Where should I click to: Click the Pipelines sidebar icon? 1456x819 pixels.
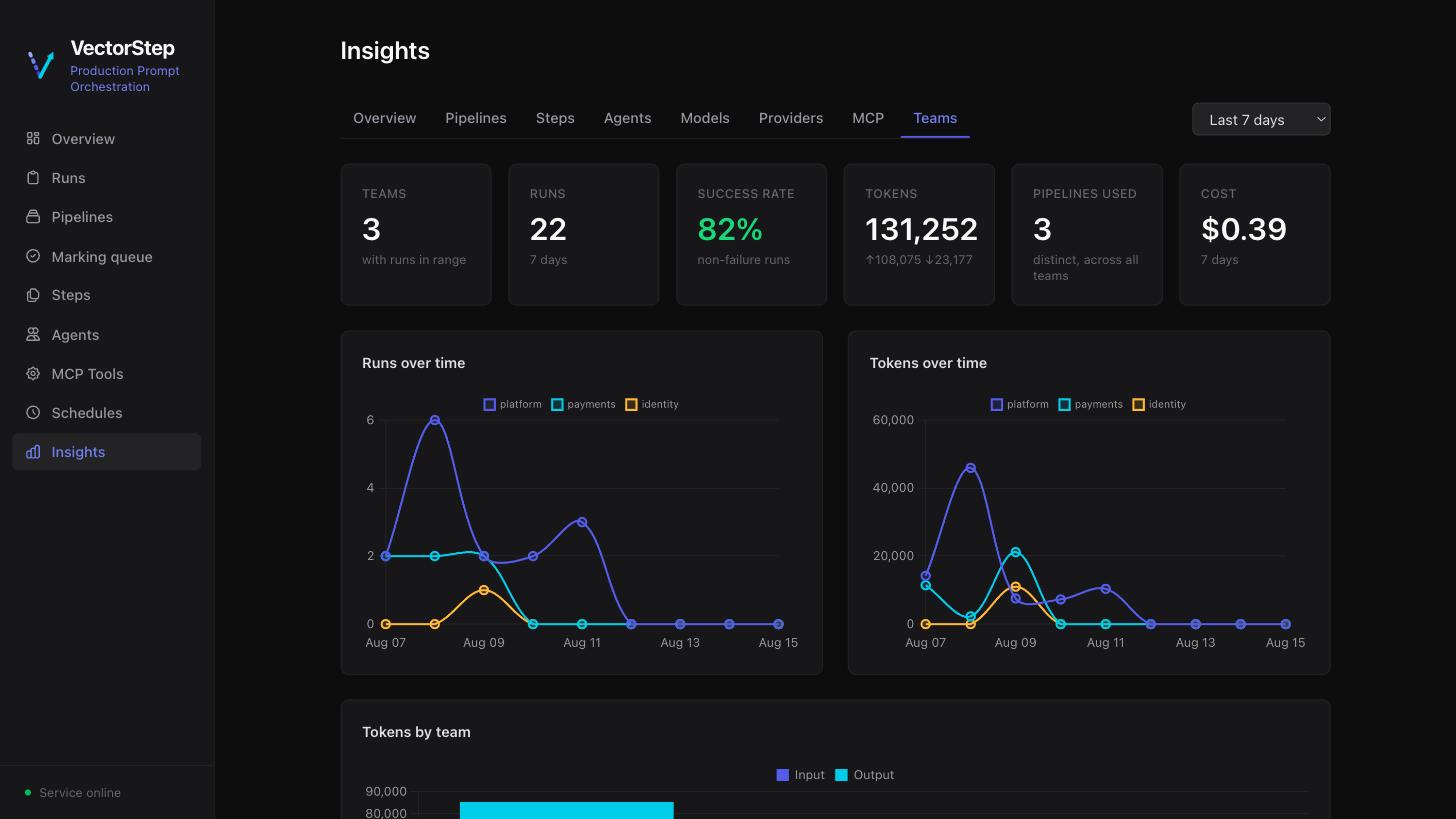click(x=33, y=216)
